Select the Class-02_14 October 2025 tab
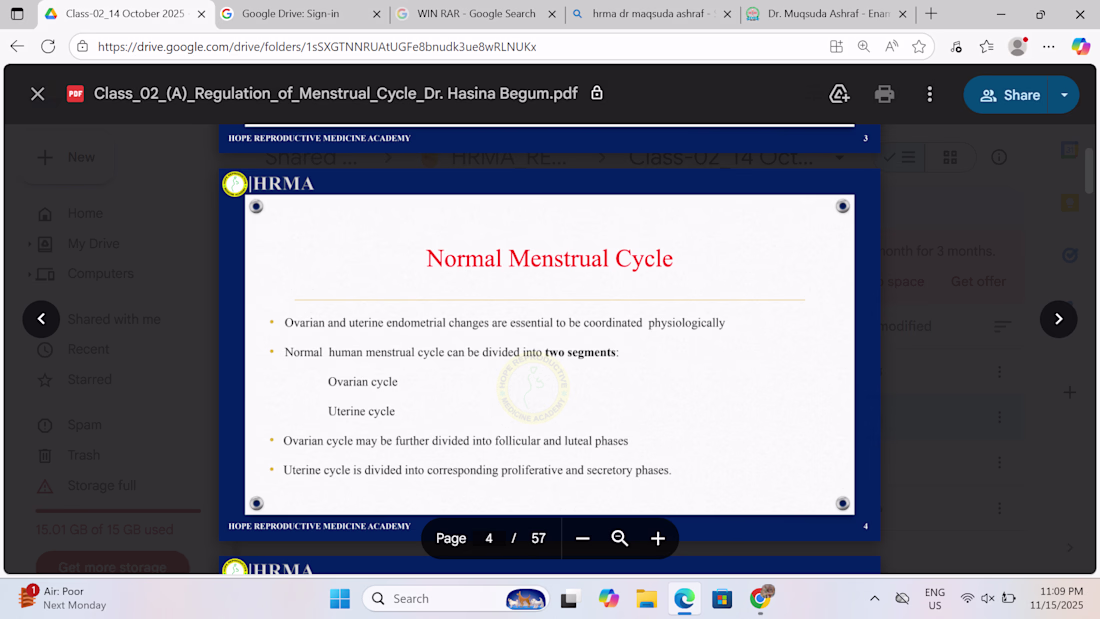The width and height of the screenshot is (1100, 619). click(125, 14)
